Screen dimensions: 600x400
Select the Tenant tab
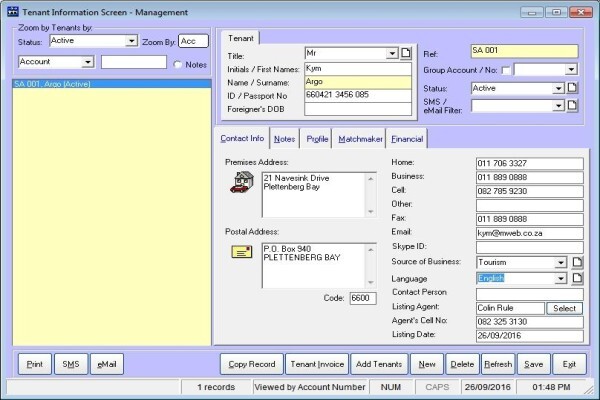241,38
